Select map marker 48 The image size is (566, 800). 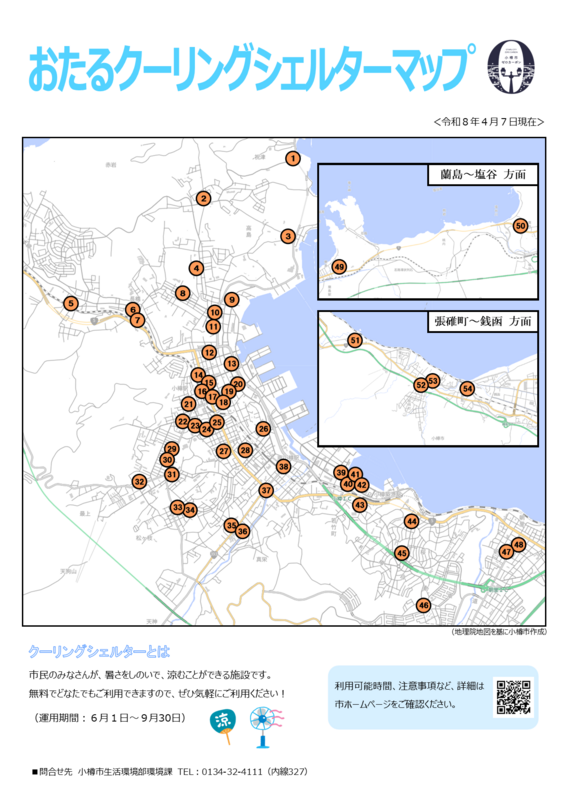point(519,544)
